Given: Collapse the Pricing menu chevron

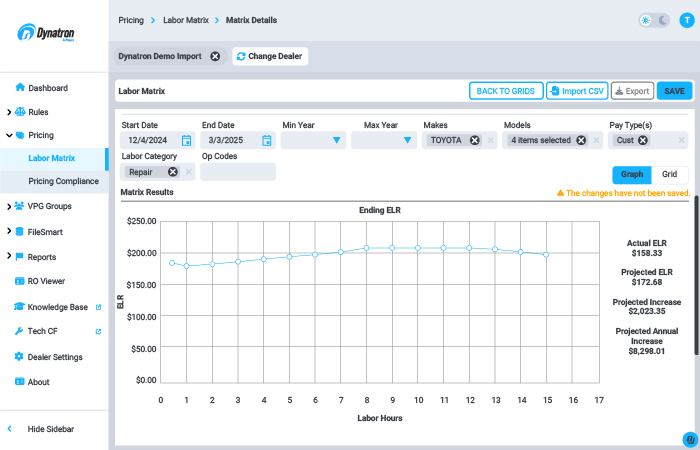Looking at the screenshot, I should [9, 135].
